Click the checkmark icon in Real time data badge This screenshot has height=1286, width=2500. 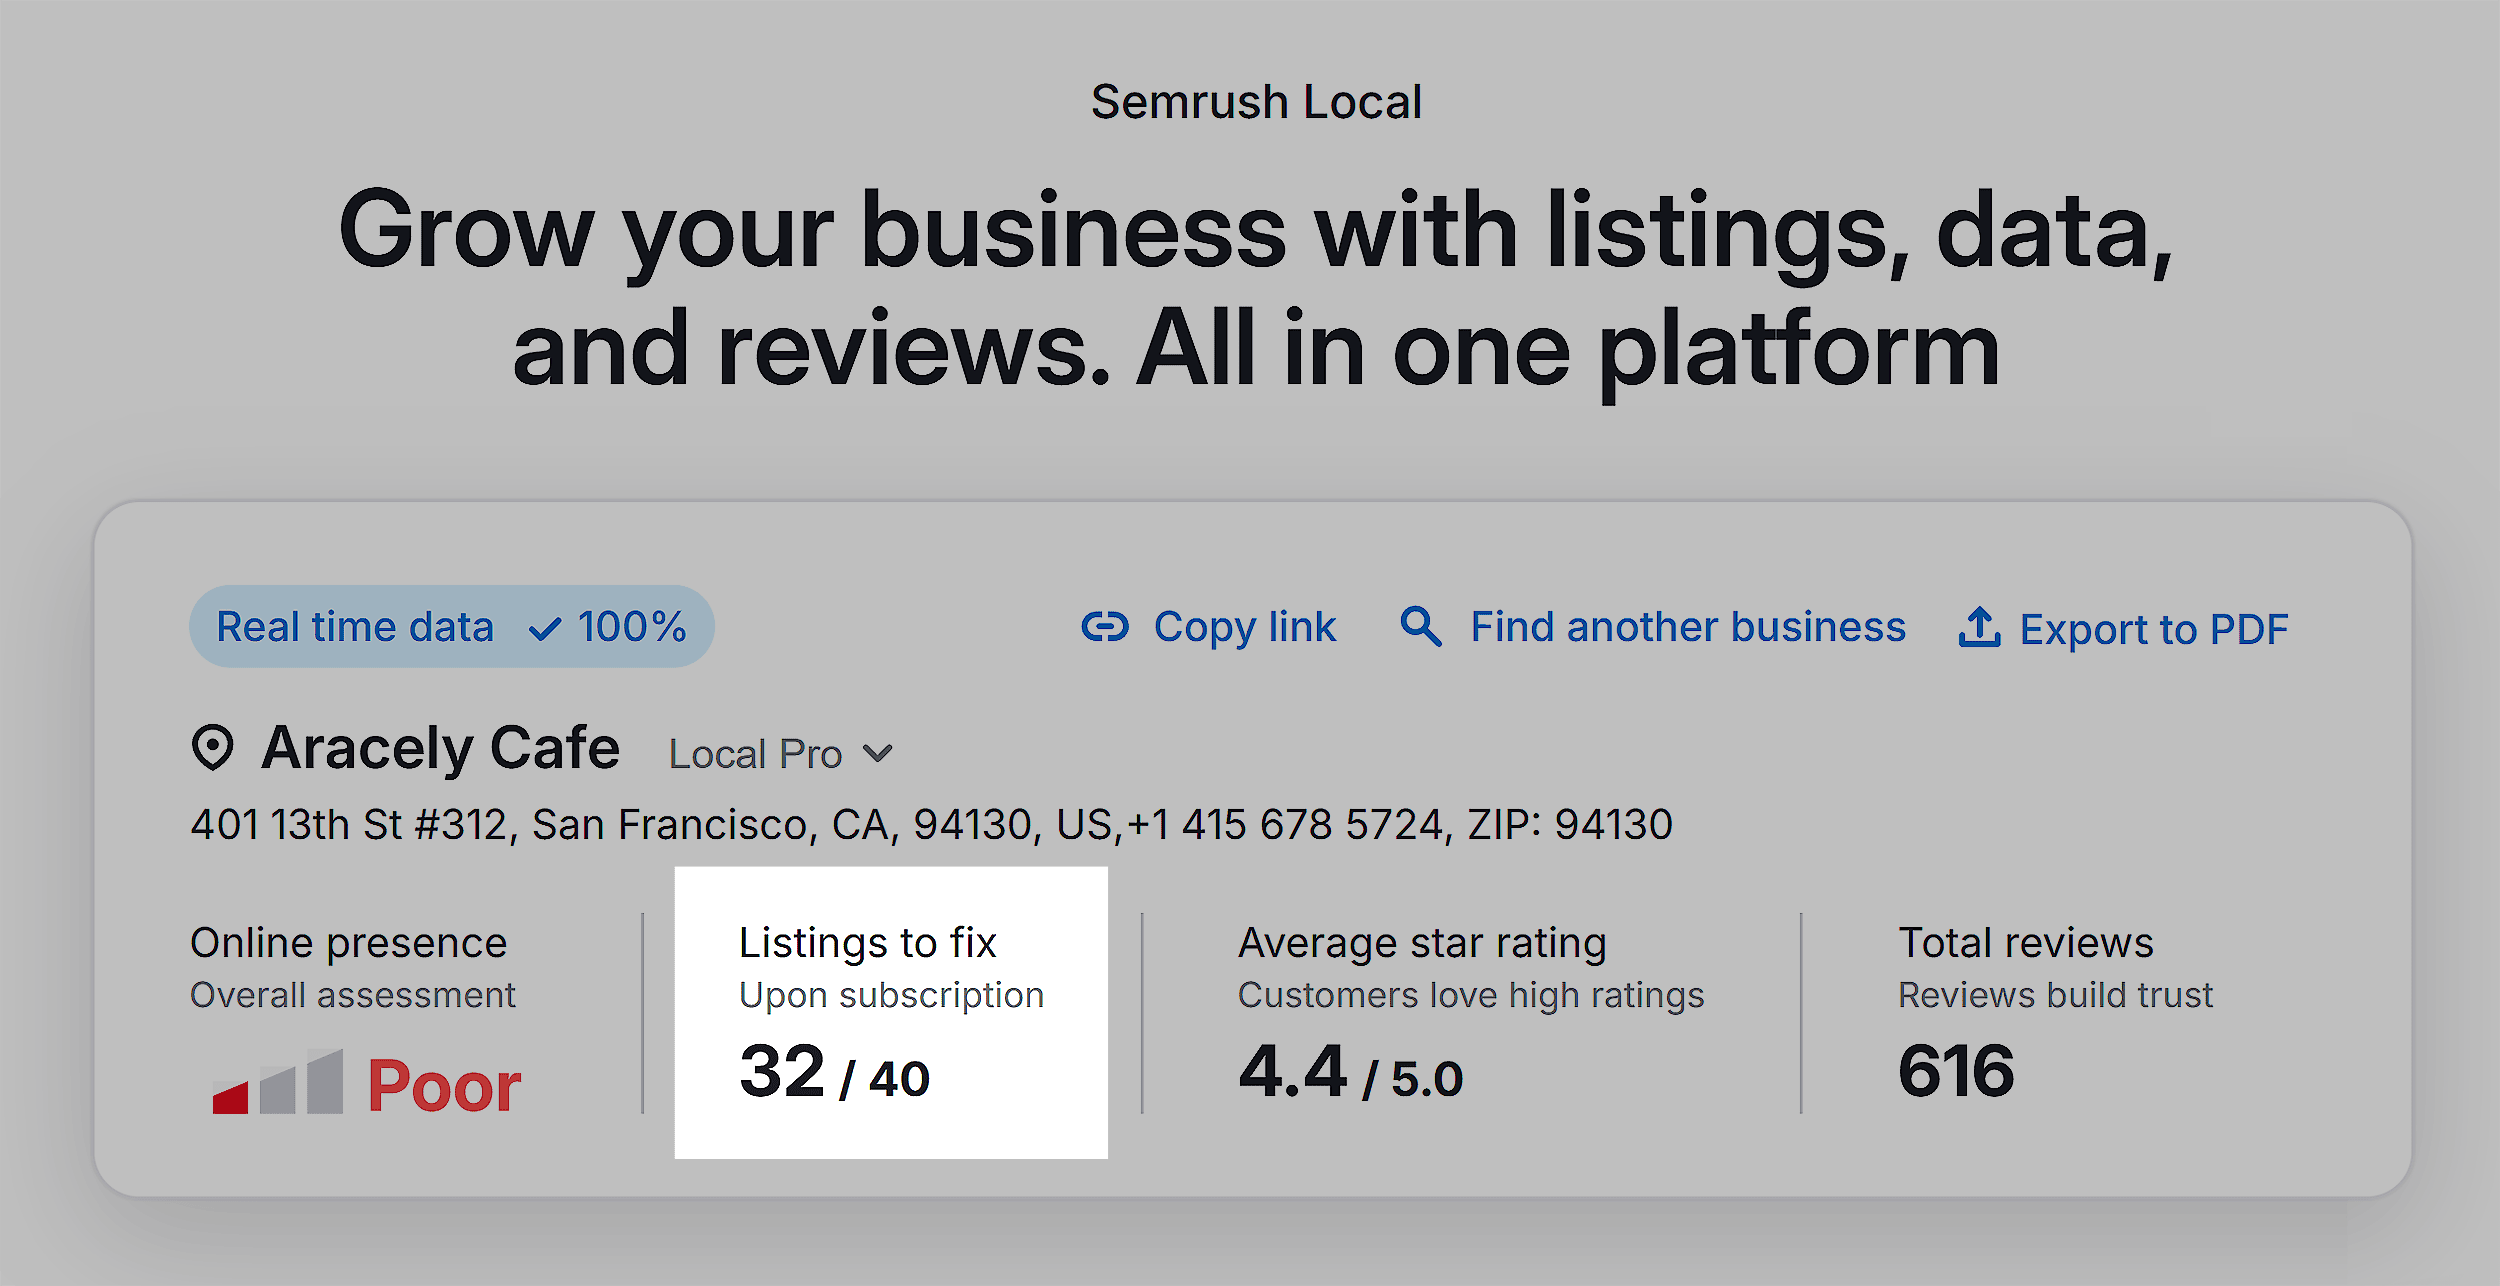click(x=545, y=629)
